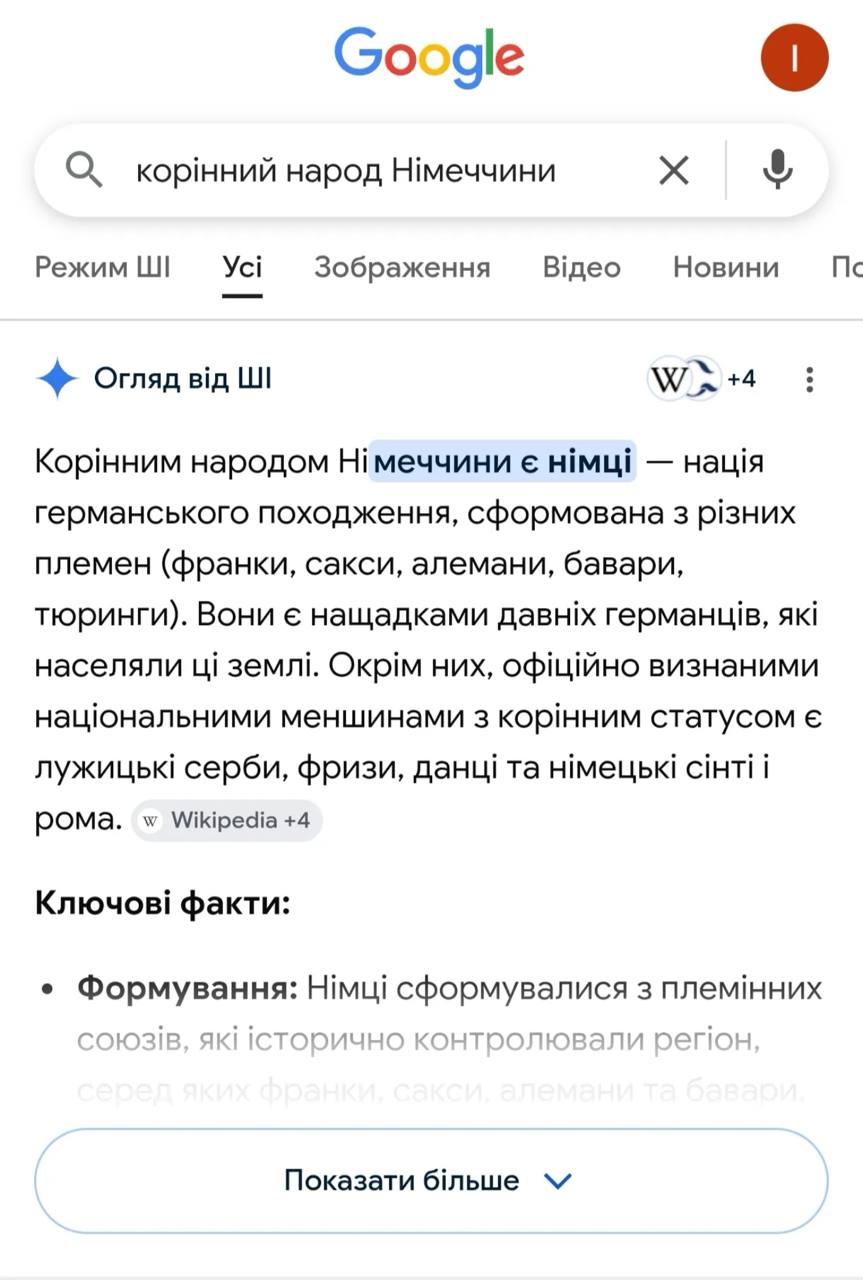Clear the search query with X
The image size is (863, 1280).
coord(674,171)
